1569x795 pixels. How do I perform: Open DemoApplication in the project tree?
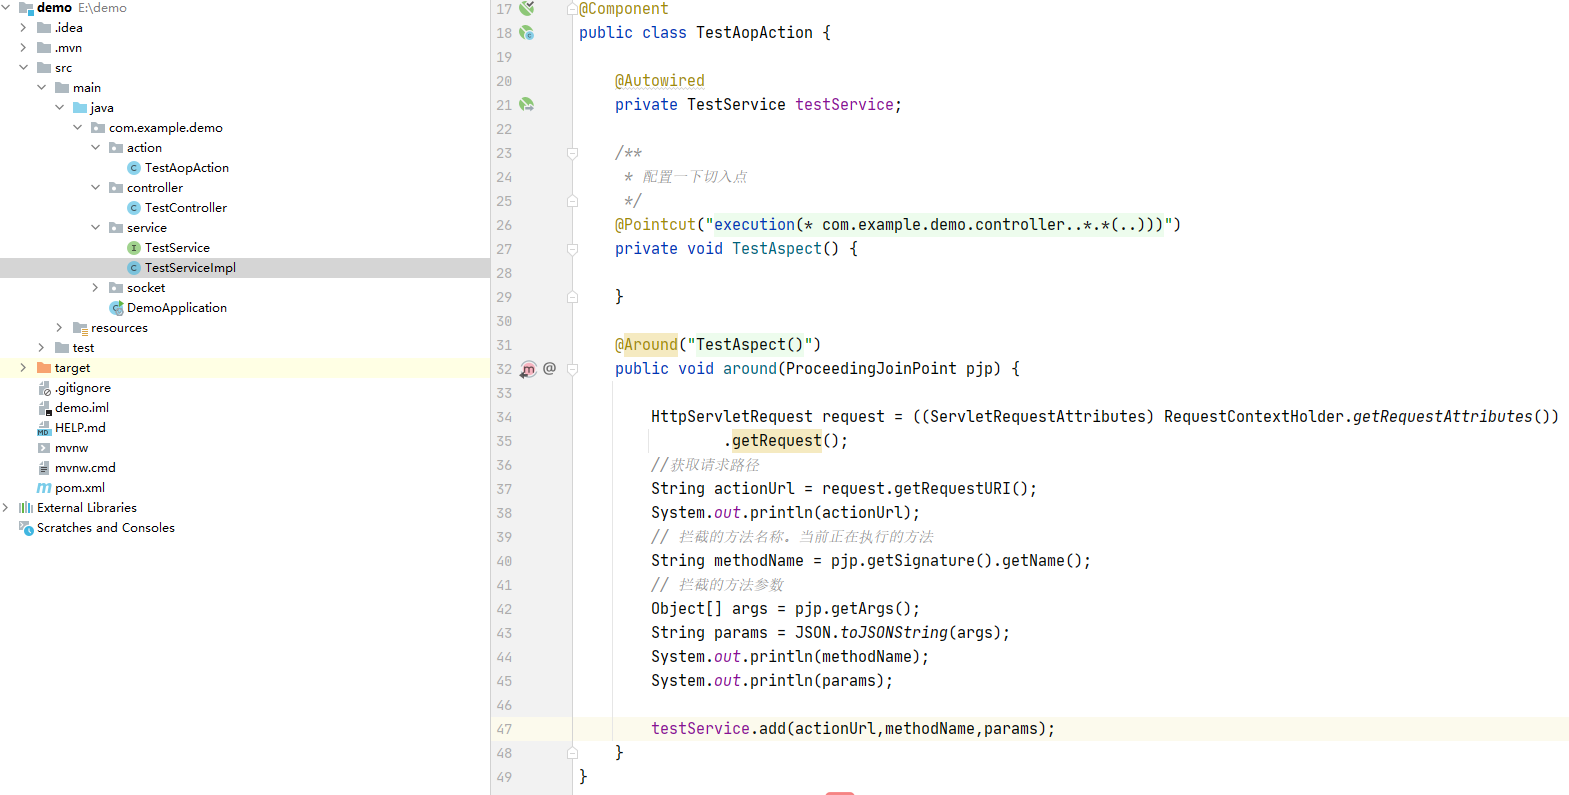pos(177,308)
